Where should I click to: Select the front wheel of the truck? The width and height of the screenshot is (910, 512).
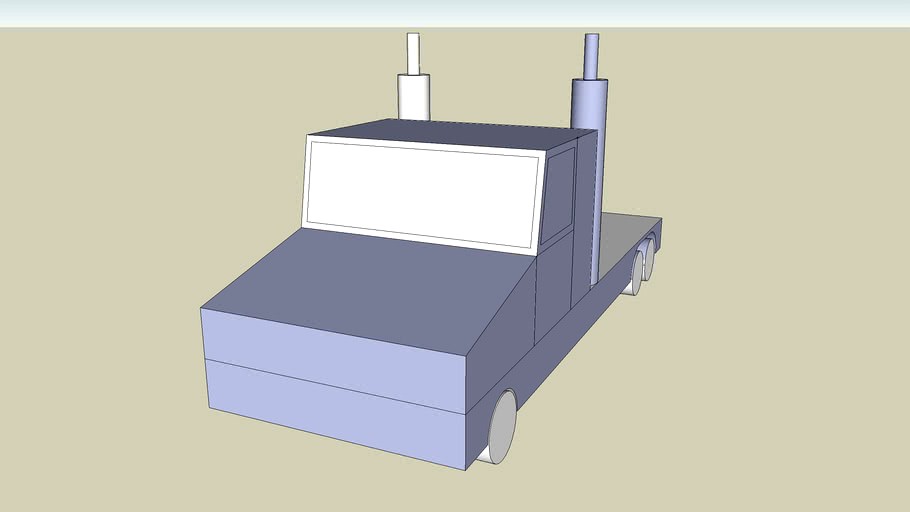(501, 427)
